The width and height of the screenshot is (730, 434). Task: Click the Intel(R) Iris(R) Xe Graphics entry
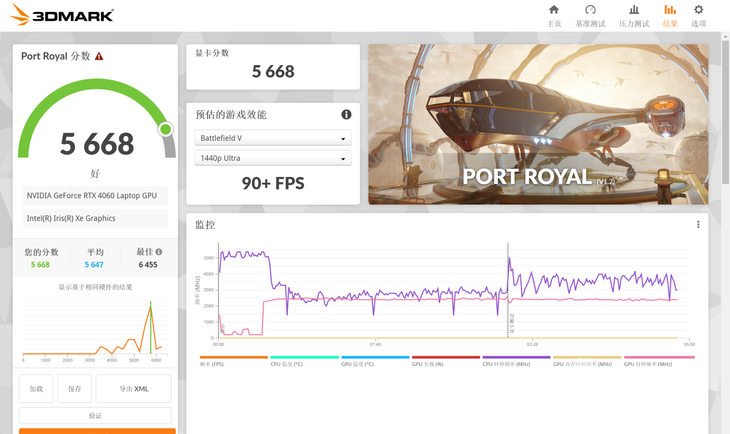(95, 218)
